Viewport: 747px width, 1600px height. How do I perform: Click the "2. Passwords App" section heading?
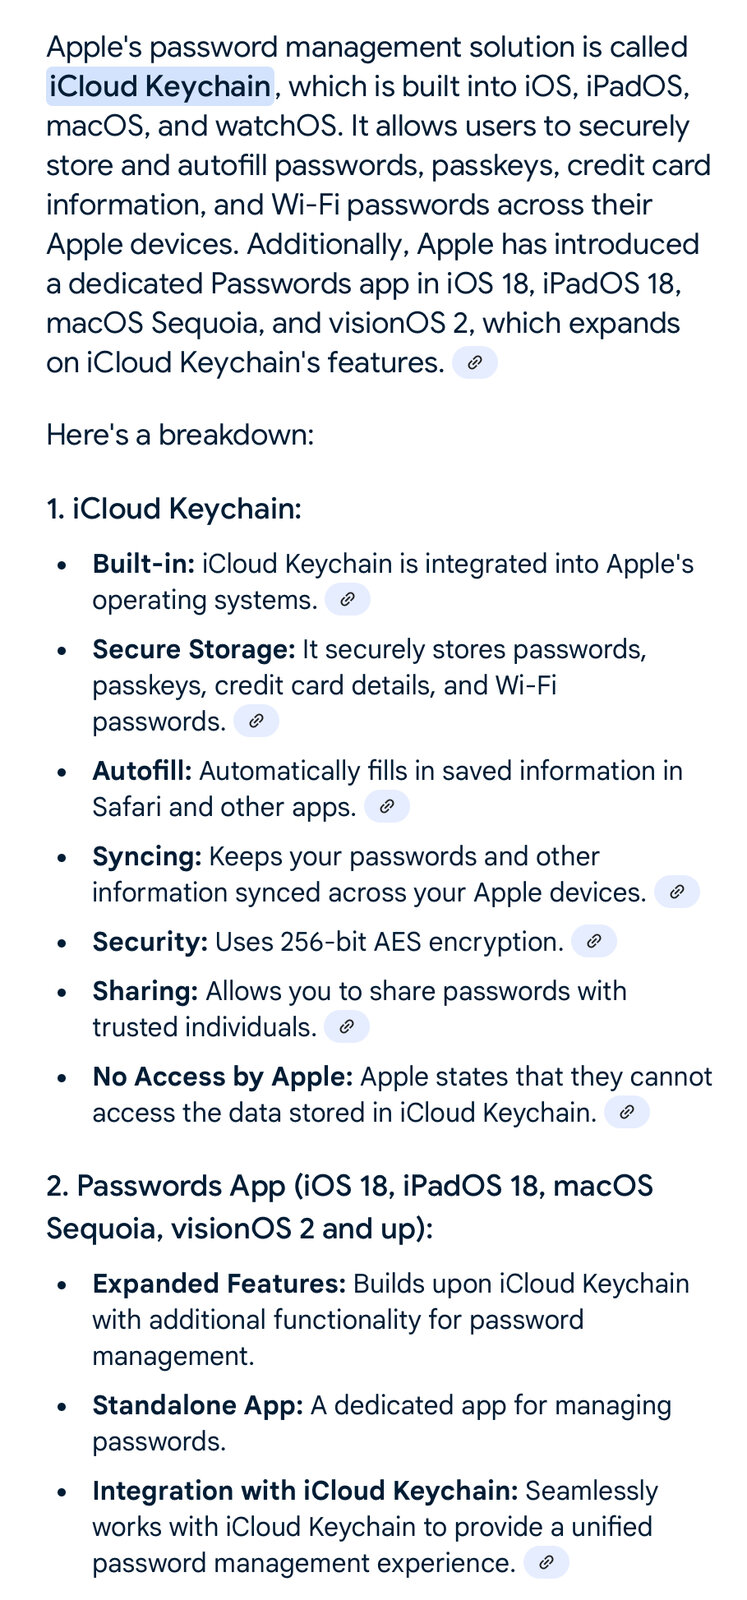point(349,1206)
